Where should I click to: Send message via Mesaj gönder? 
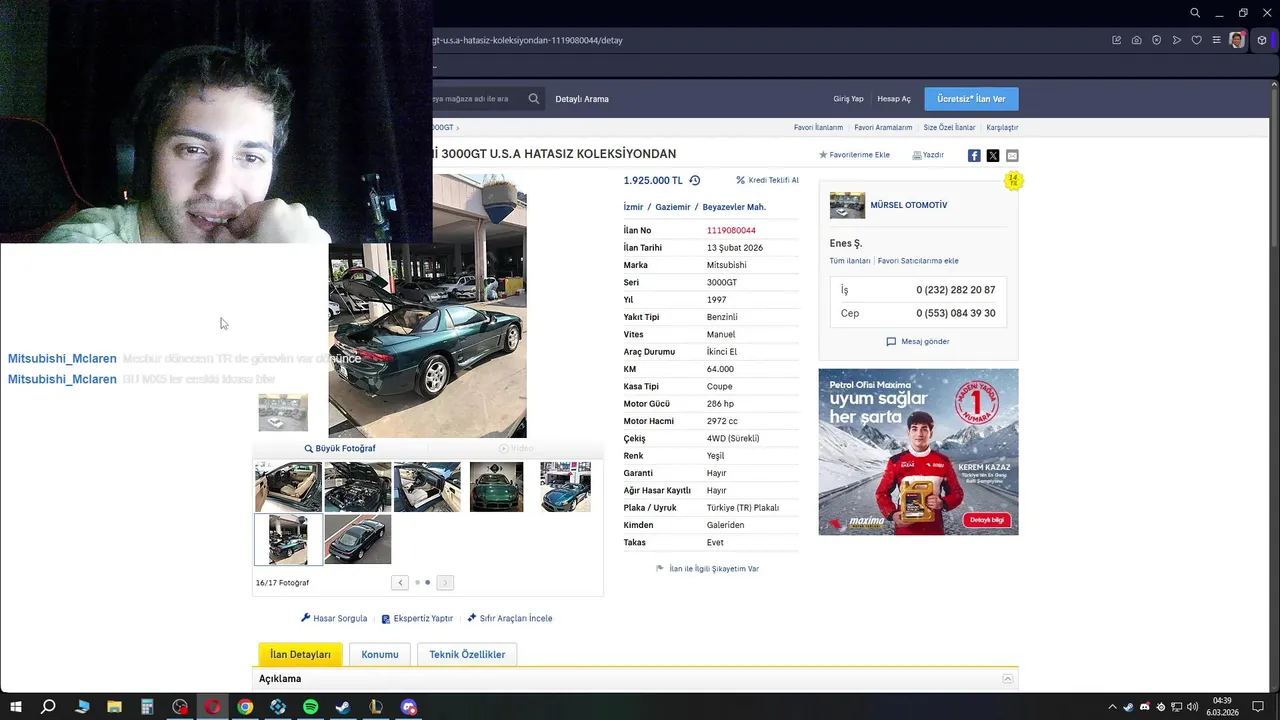click(918, 341)
